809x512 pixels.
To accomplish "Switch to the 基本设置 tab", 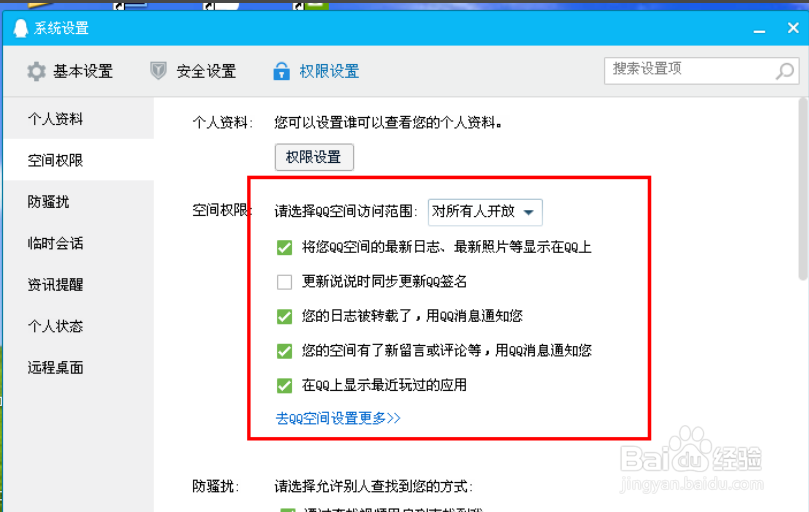I will [x=70, y=71].
